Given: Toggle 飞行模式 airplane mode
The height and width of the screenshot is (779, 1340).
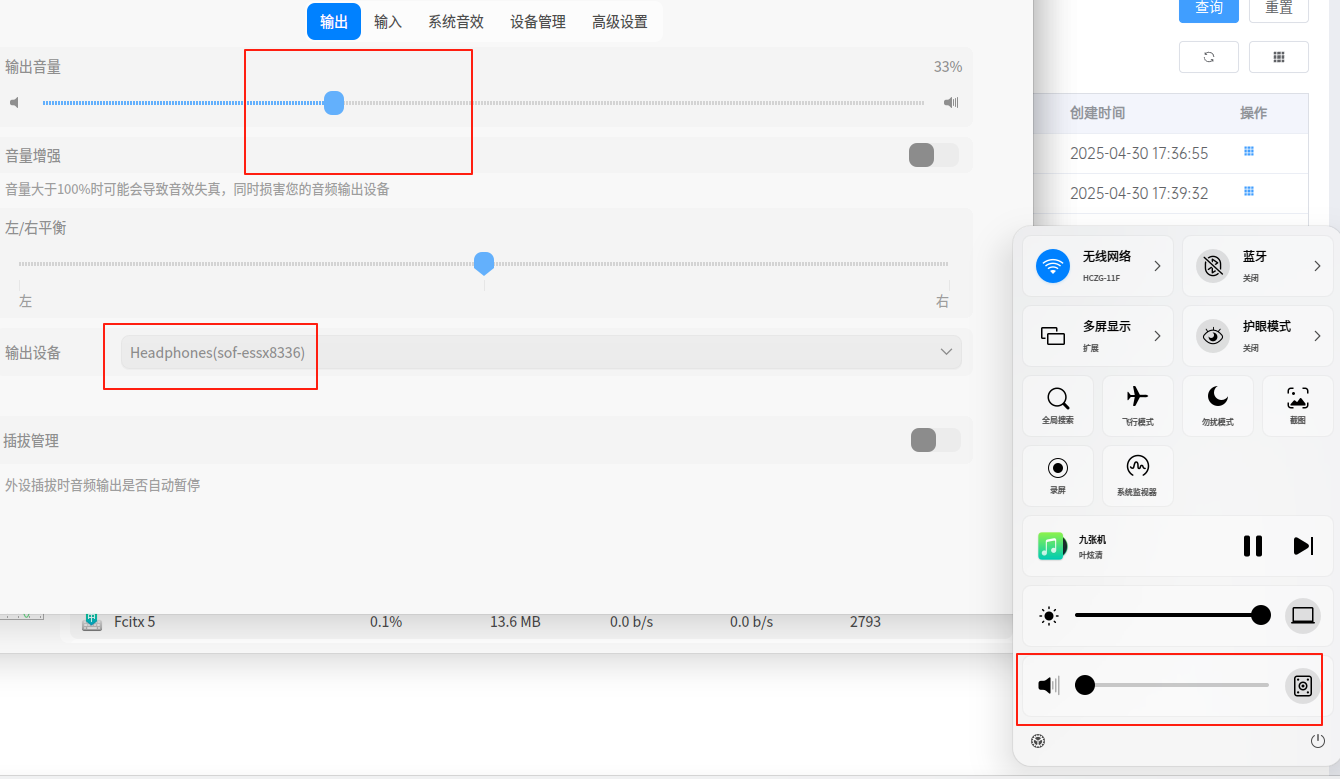Looking at the screenshot, I should pos(1138,405).
